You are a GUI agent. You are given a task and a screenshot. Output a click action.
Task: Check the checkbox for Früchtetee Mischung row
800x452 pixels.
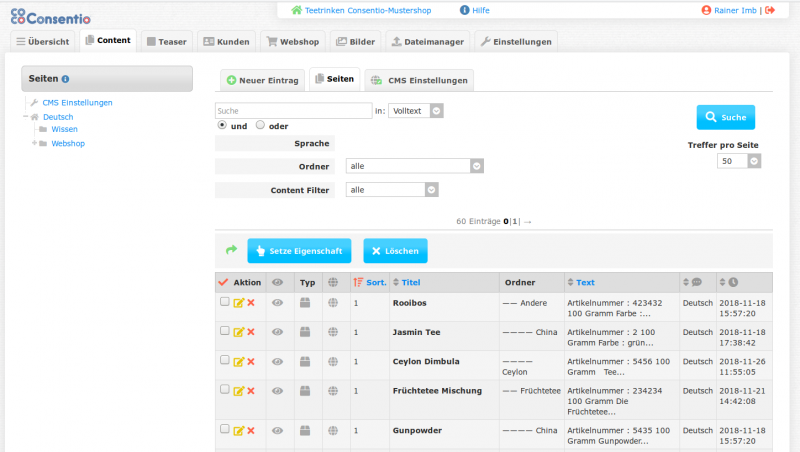(x=225, y=388)
